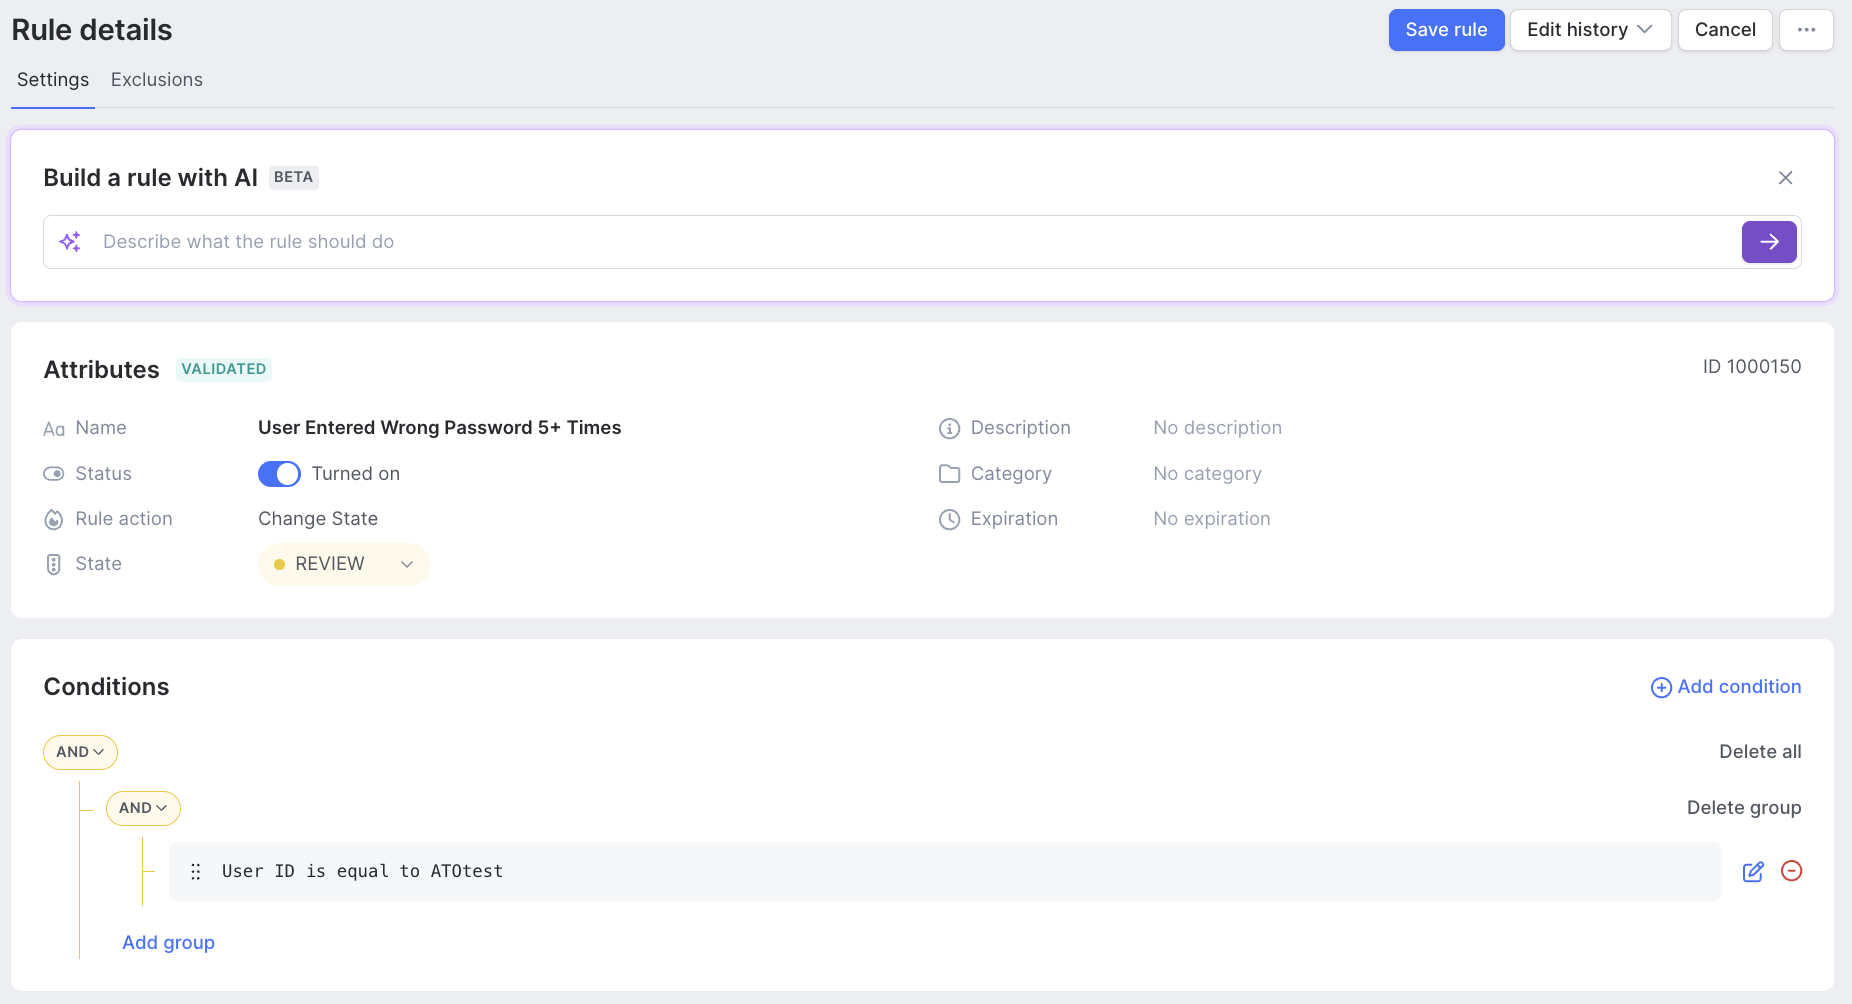Open the edit pencil icon on the condition
The width and height of the screenshot is (1852, 1004).
(1753, 871)
